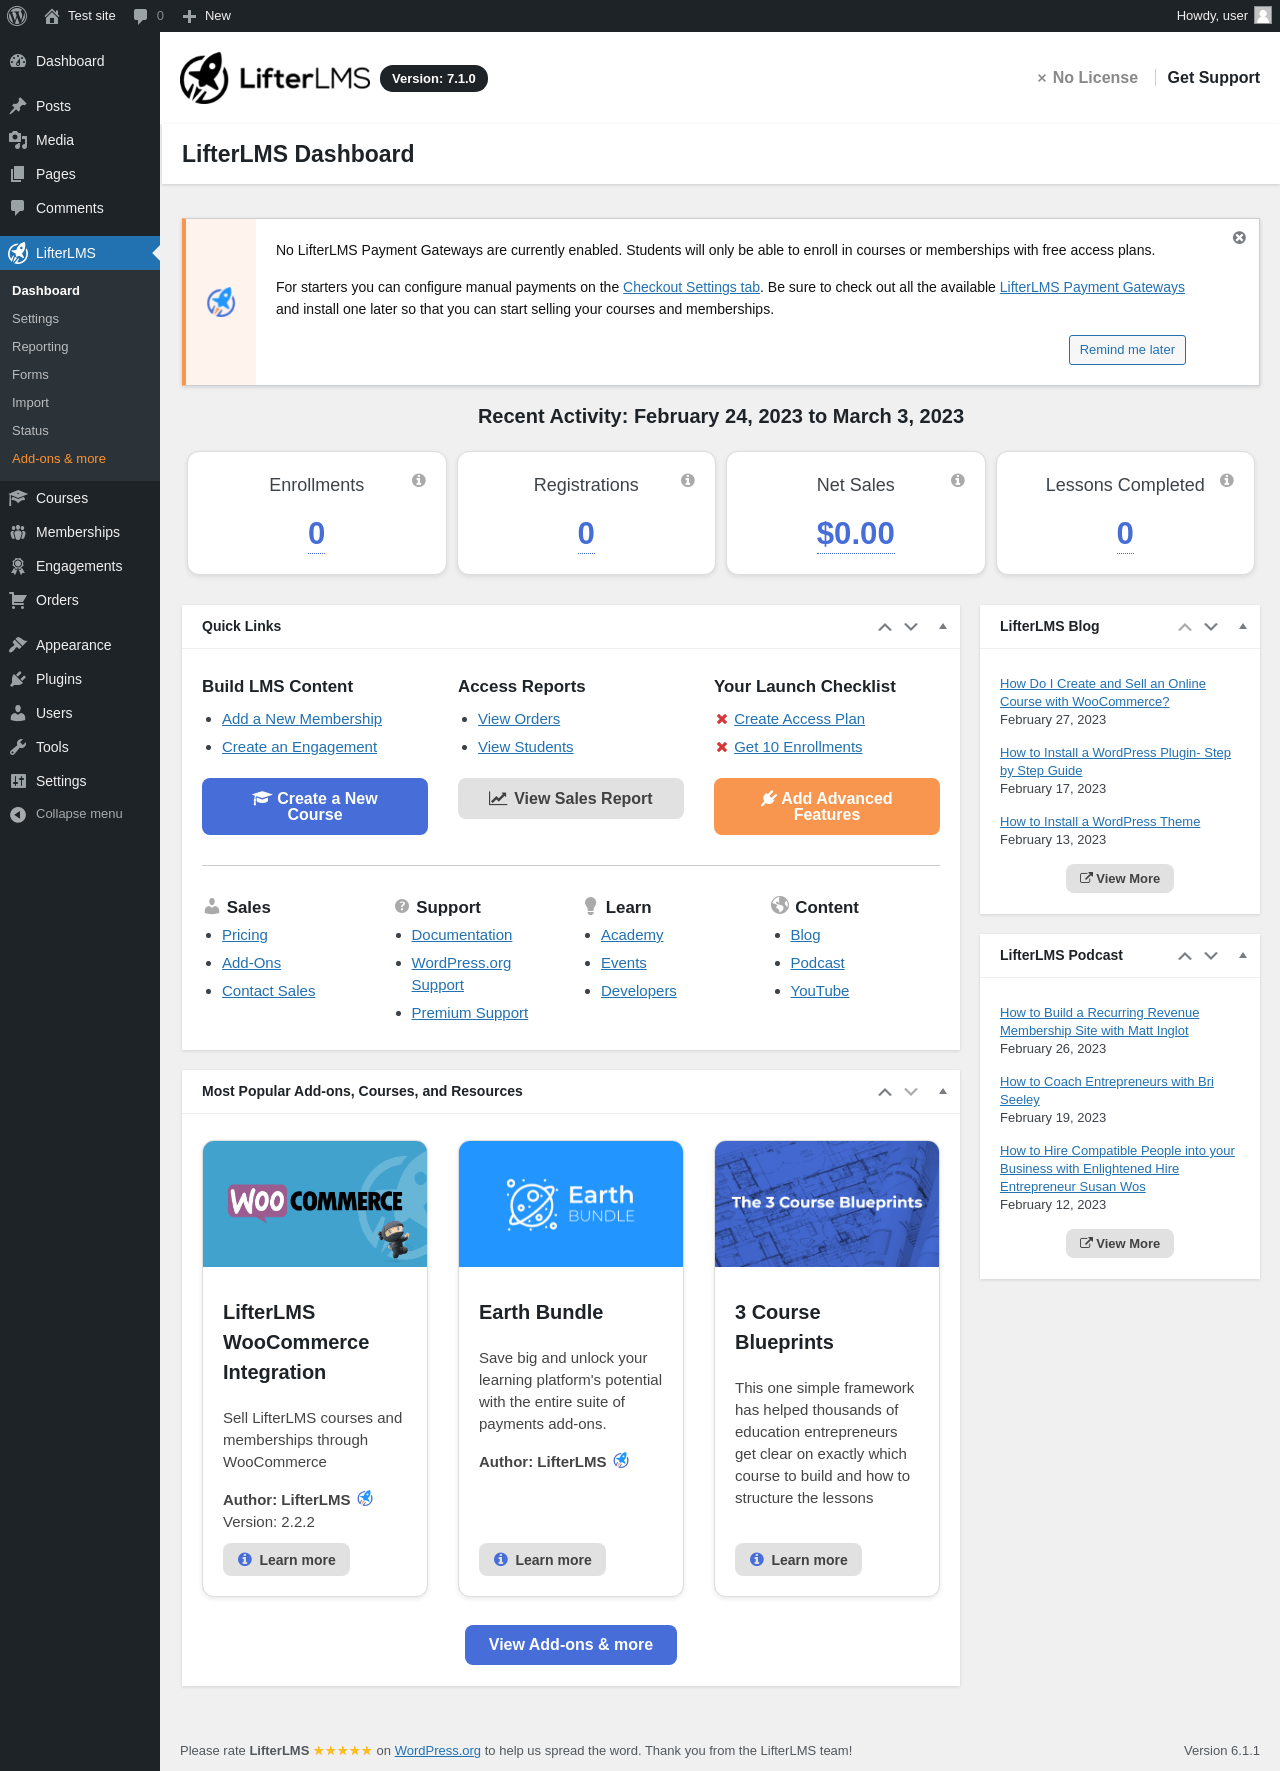Viewport: 1280px width, 1771px height.
Task: Open Add-ons & more submenu item
Action: (59, 459)
